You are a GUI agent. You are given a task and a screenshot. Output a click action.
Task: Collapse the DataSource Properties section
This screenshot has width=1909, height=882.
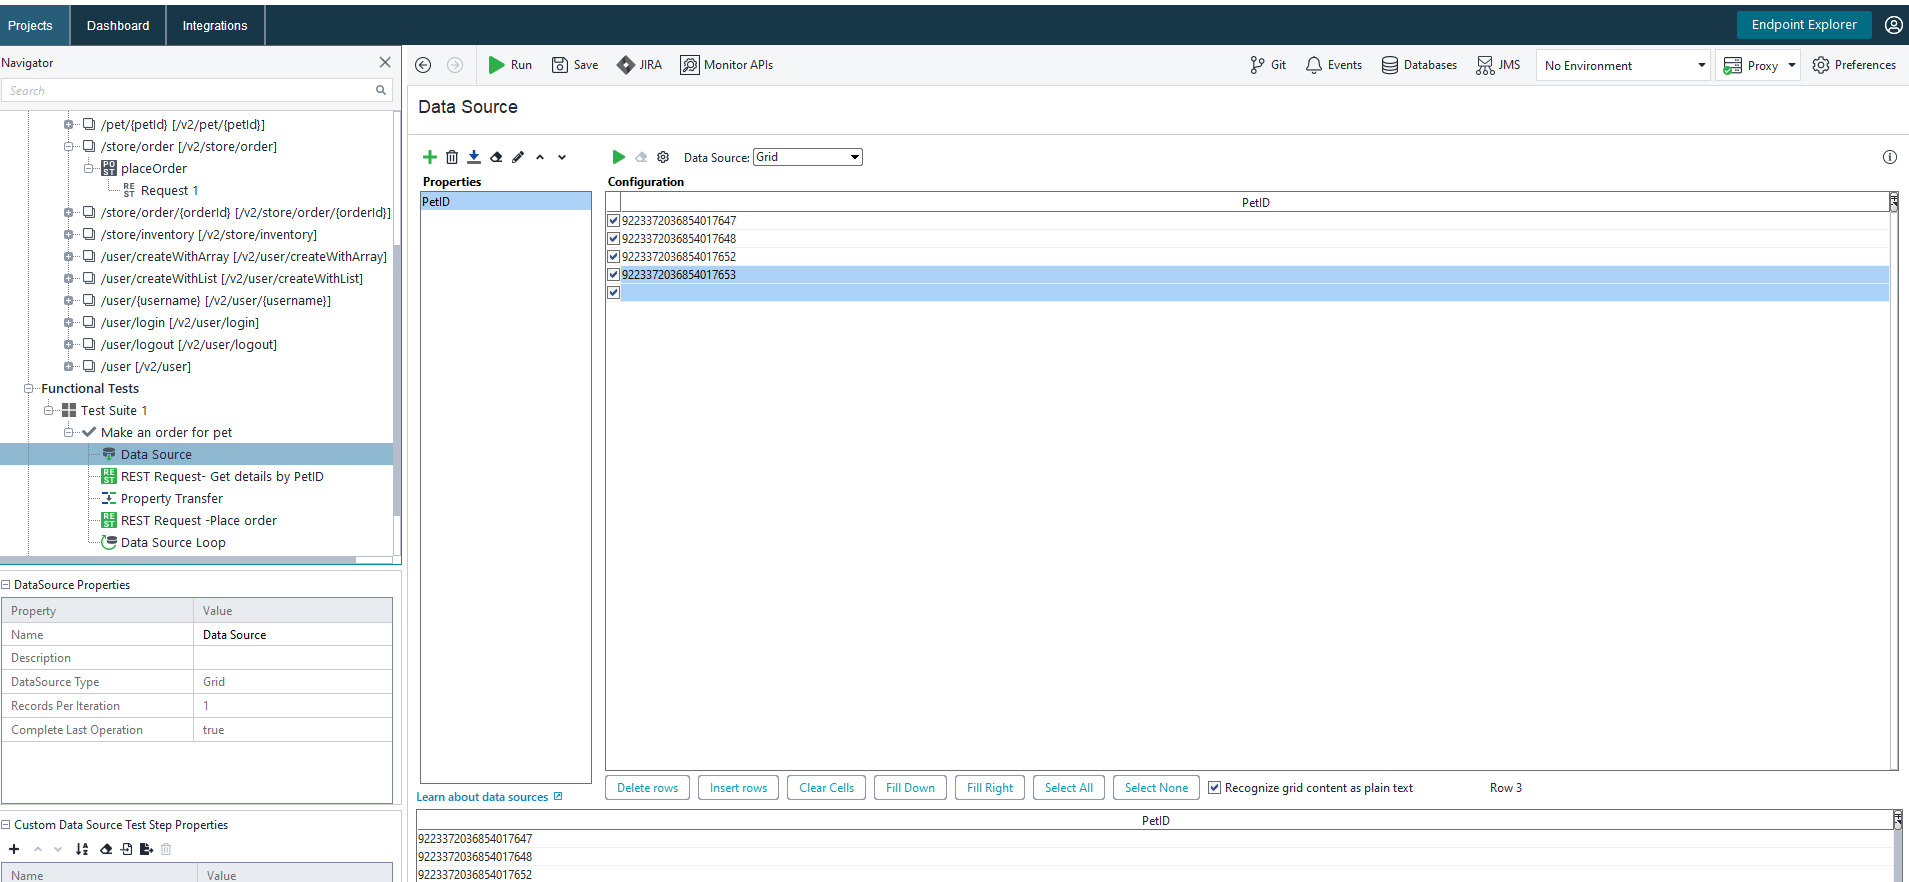(6, 585)
